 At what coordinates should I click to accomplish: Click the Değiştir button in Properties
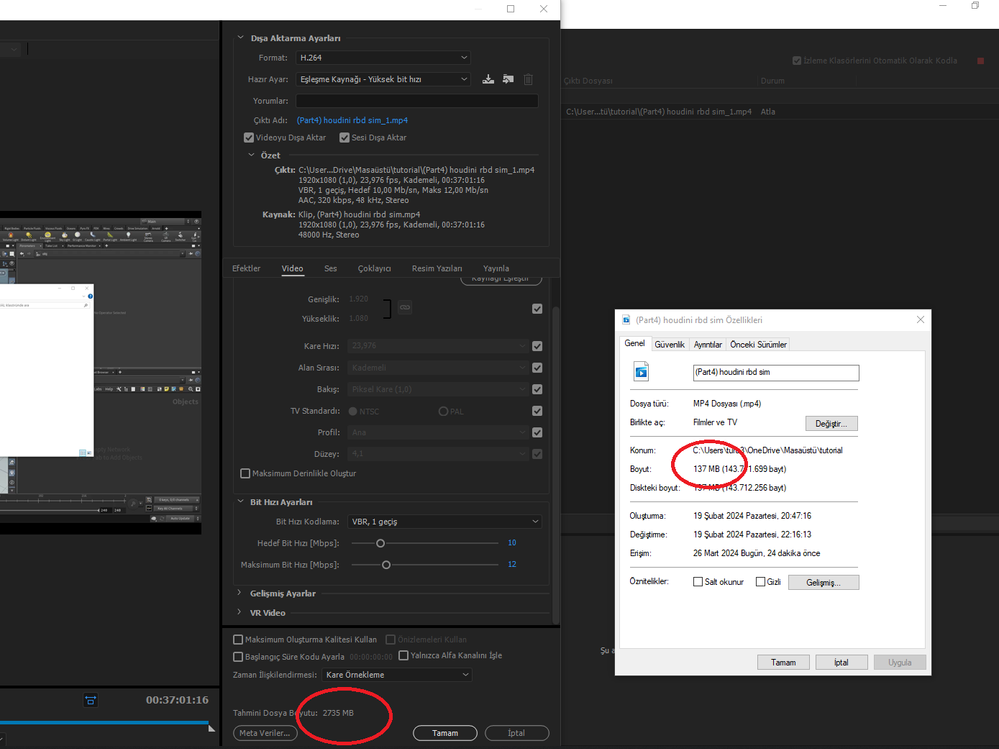(831, 424)
